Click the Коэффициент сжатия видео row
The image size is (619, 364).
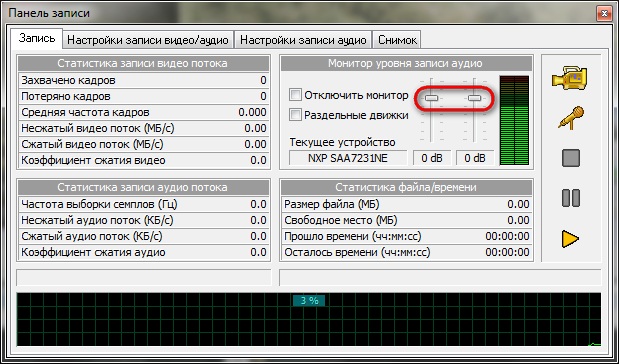(x=144, y=160)
